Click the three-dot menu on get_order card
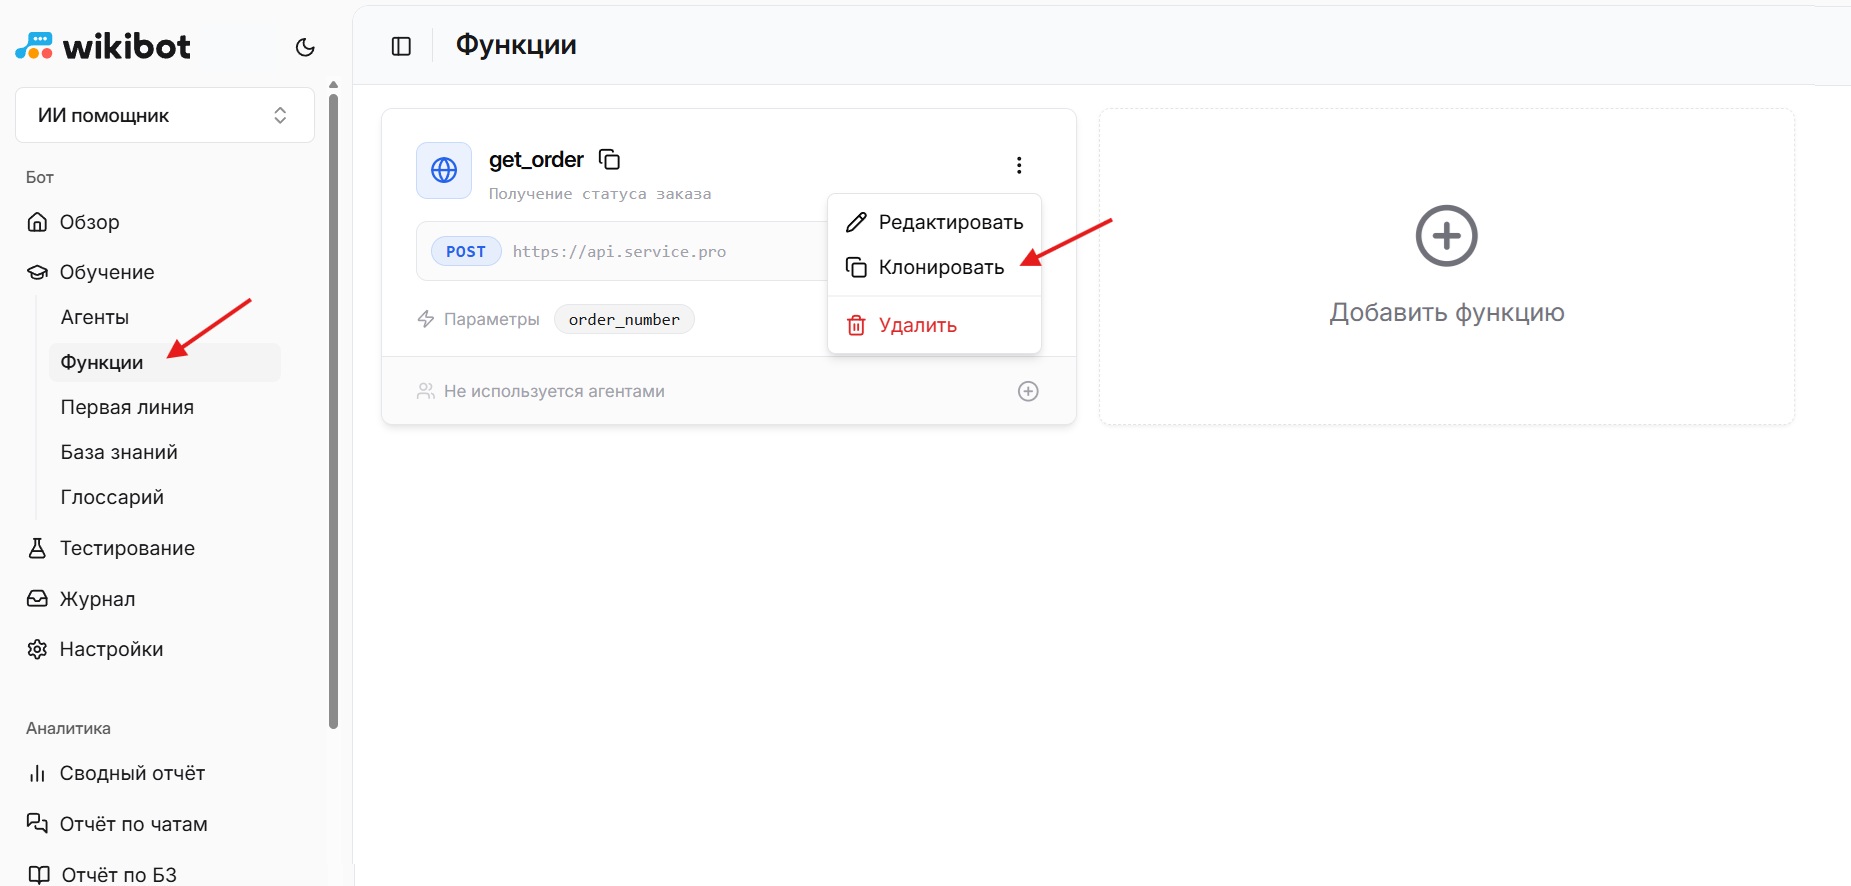 tap(1018, 165)
